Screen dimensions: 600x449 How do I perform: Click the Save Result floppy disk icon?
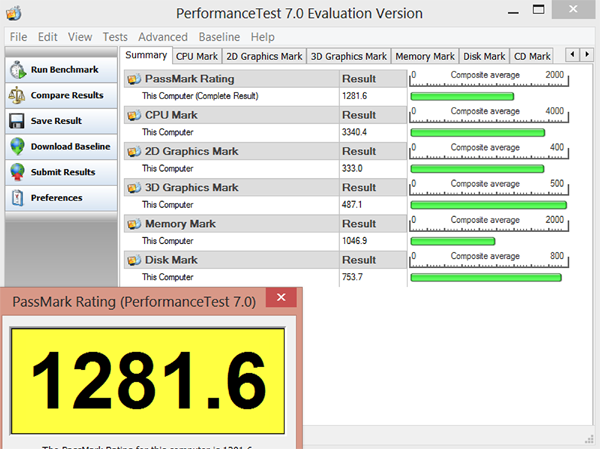[17, 121]
